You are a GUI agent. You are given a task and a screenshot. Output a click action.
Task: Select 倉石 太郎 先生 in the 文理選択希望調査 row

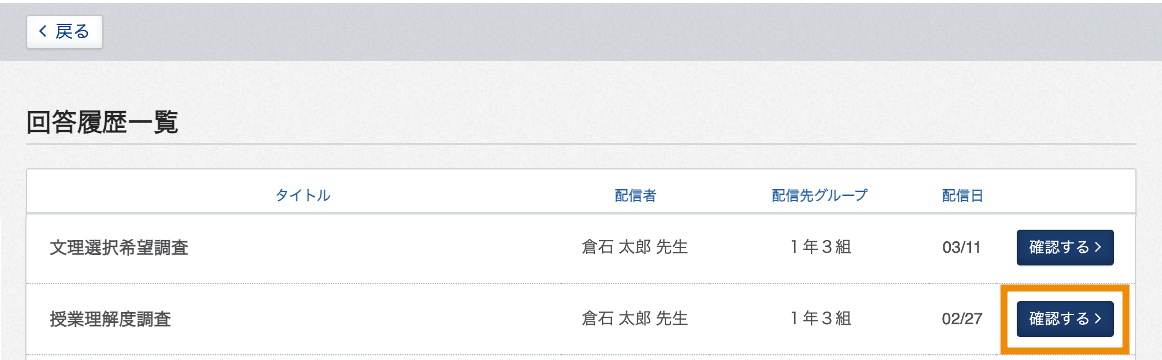pyautogui.click(x=635, y=247)
